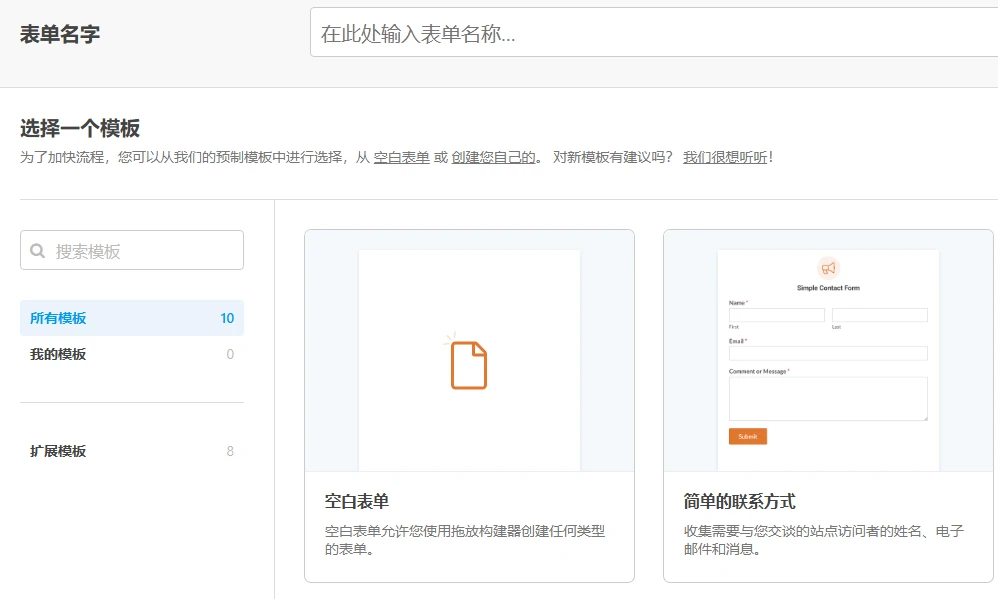Click the Comment or Message box in the preview

click(827, 398)
